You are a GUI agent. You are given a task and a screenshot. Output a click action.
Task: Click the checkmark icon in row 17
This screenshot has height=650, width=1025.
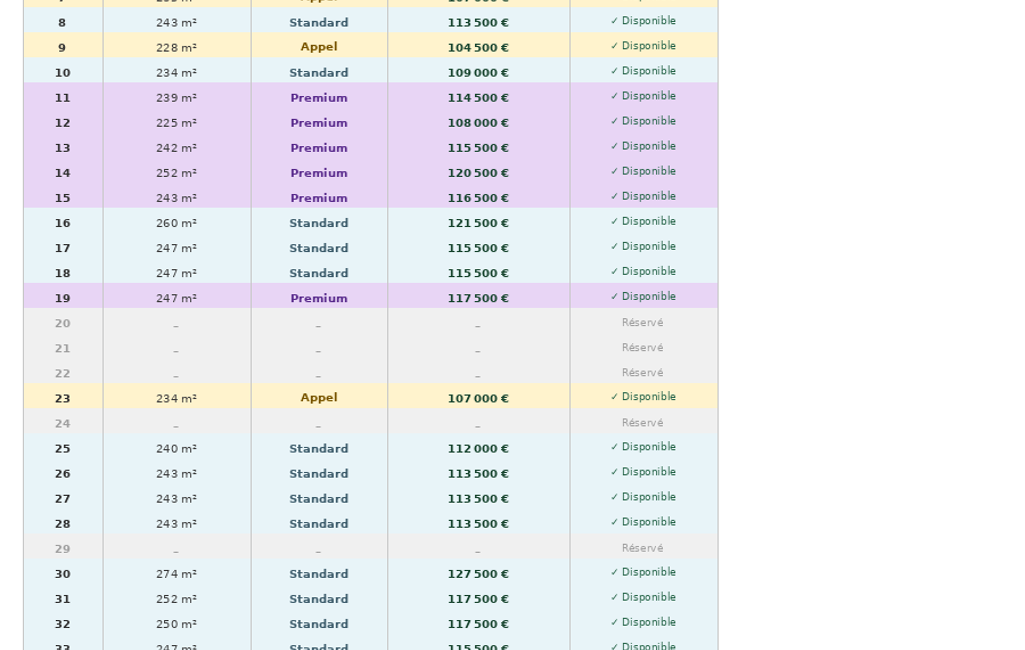pyautogui.click(x=614, y=247)
